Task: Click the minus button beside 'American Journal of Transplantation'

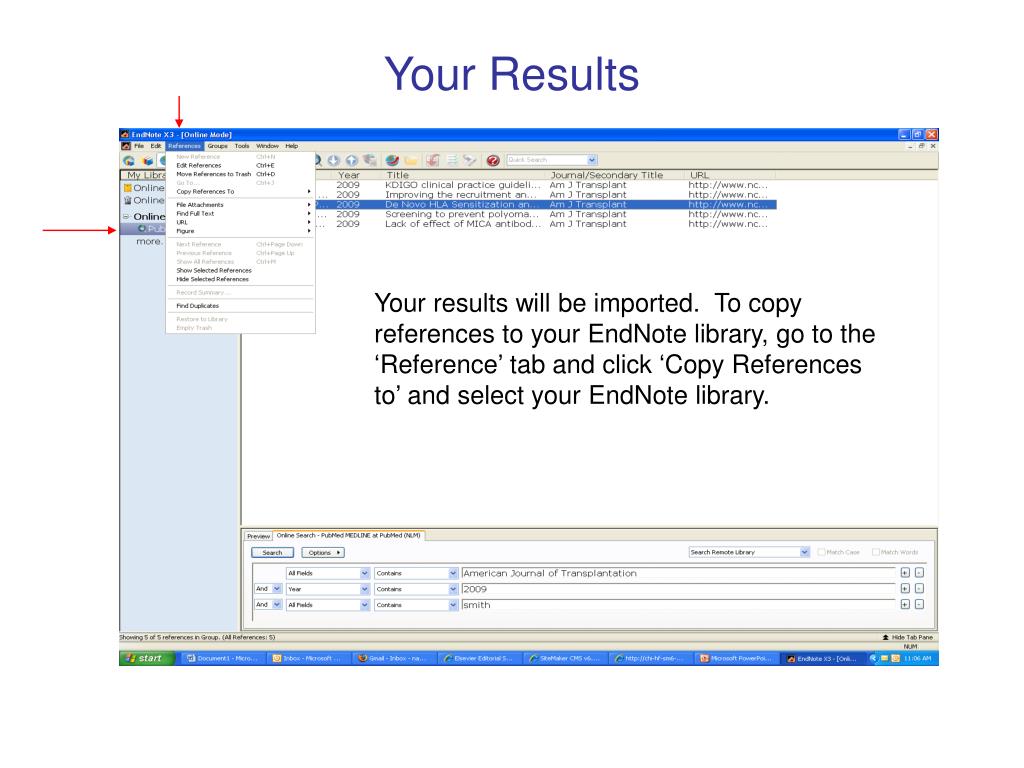Action: (920, 573)
